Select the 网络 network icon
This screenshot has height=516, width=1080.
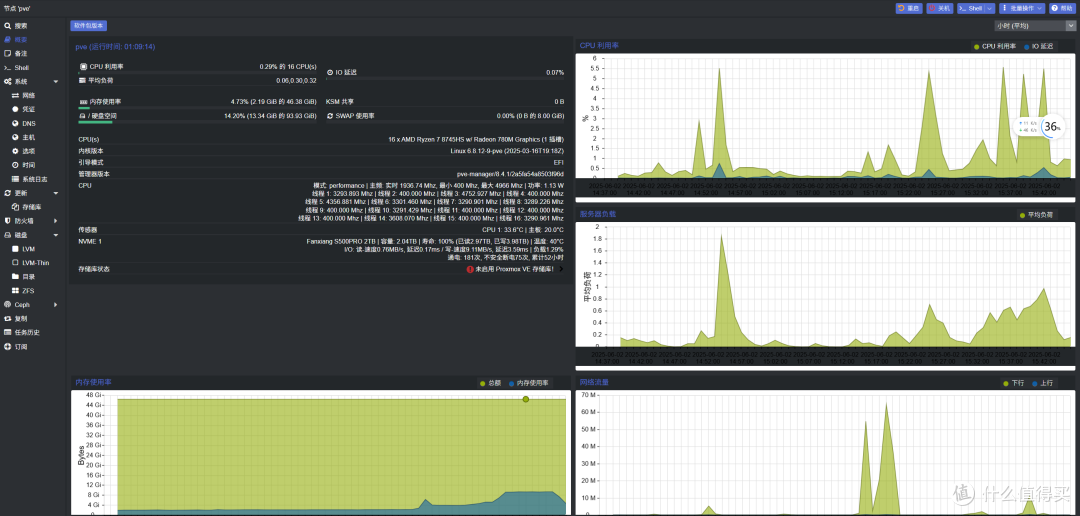click(x=15, y=95)
